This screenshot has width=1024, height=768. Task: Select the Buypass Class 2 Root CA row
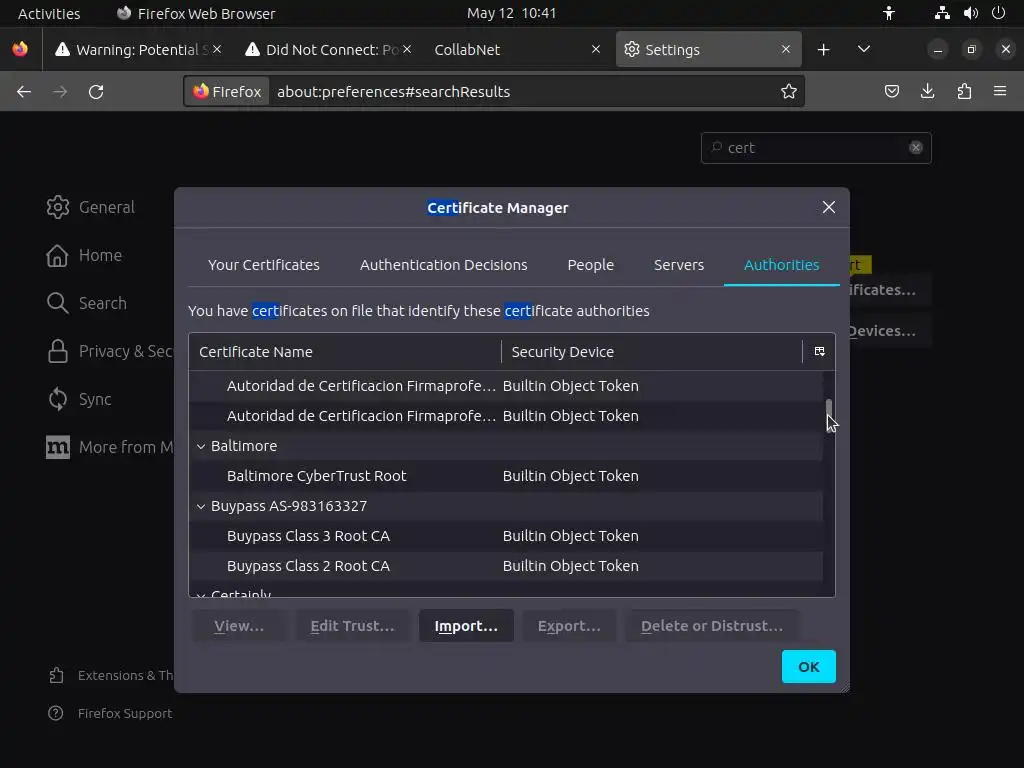[505, 566]
